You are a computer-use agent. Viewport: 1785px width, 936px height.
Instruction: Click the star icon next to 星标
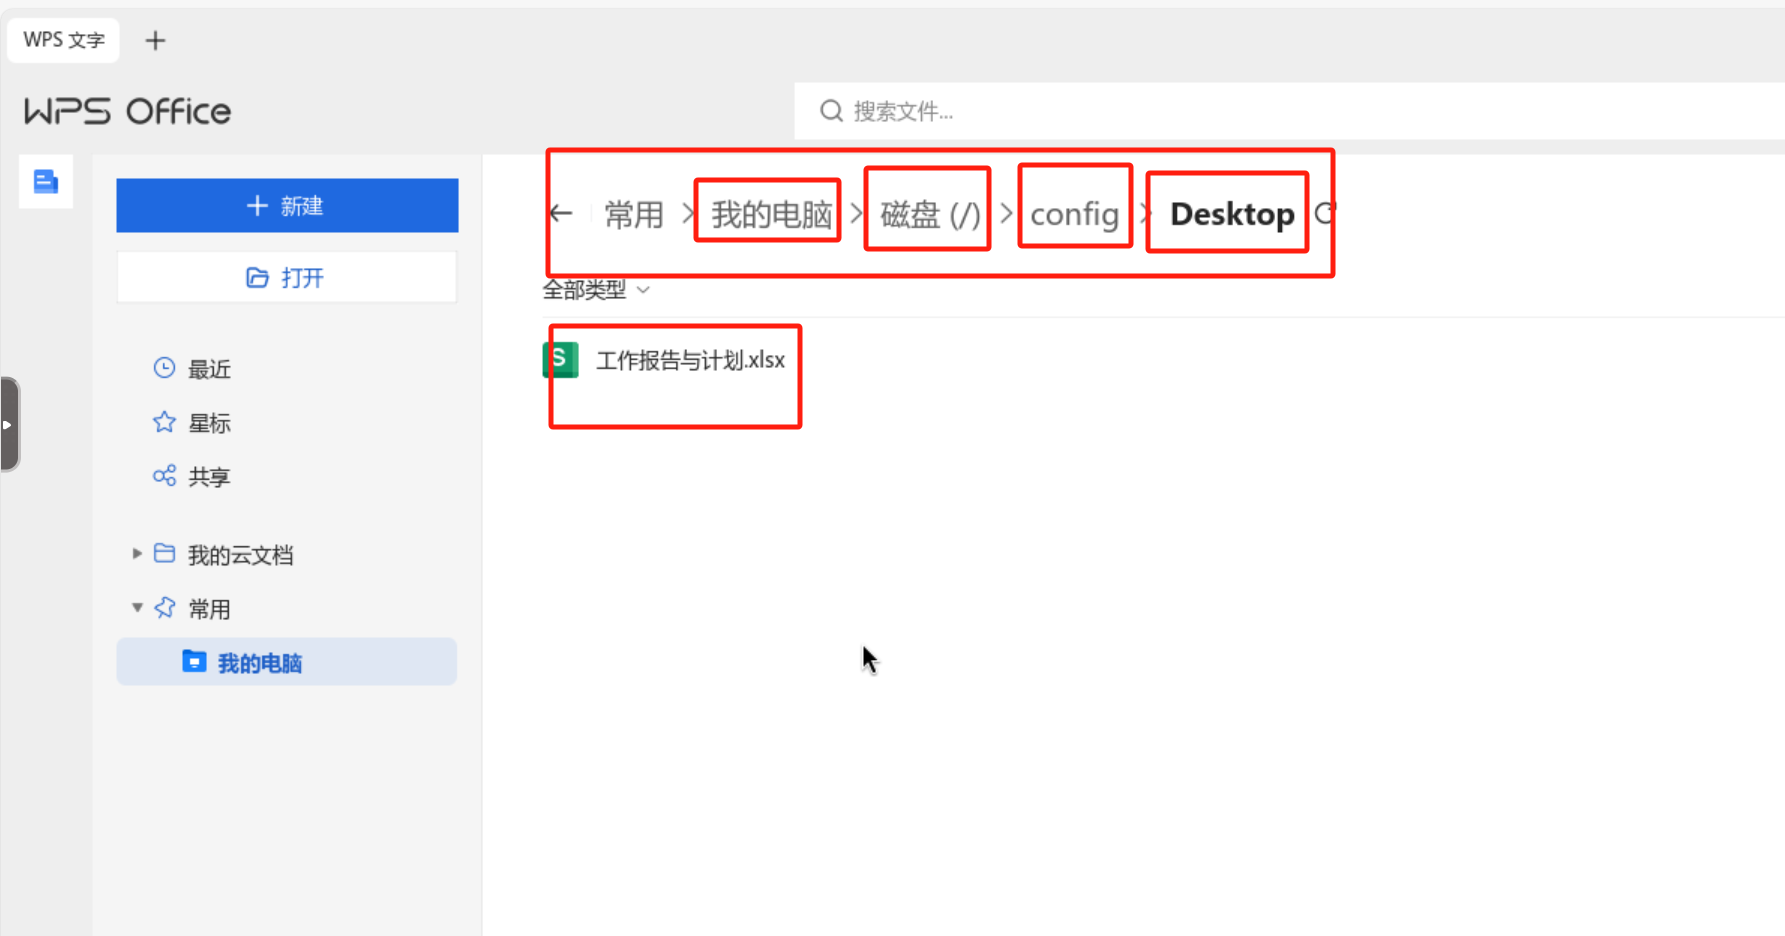164,422
